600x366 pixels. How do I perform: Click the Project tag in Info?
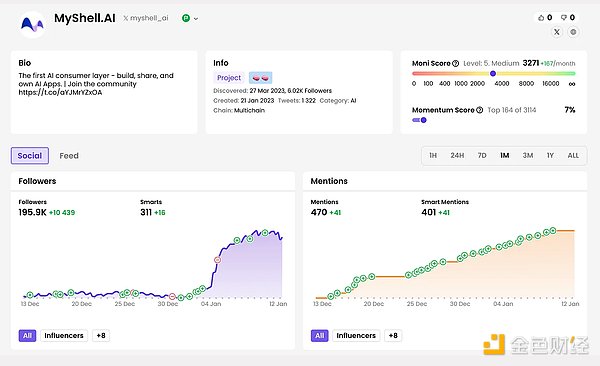click(229, 78)
